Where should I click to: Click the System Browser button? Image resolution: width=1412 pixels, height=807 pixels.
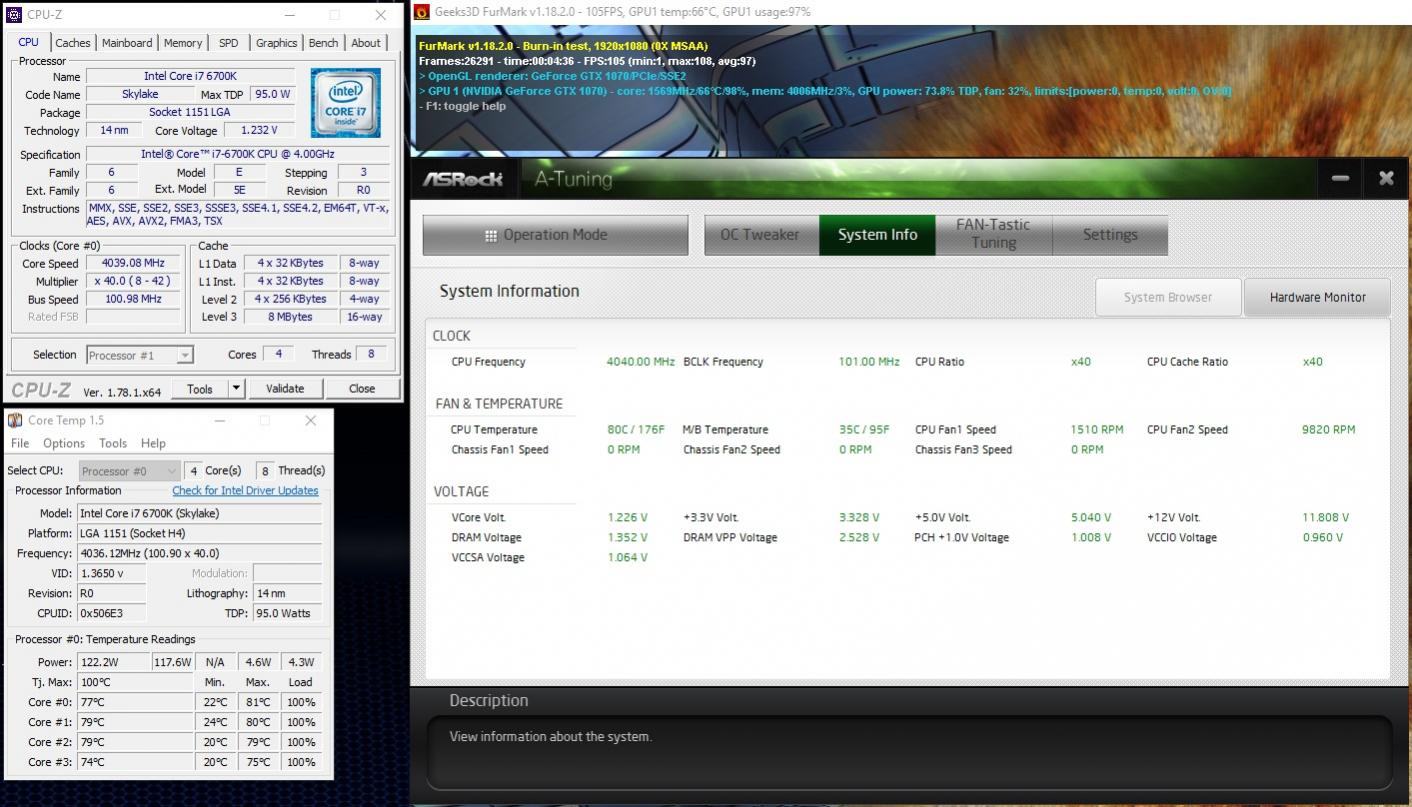(1168, 297)
